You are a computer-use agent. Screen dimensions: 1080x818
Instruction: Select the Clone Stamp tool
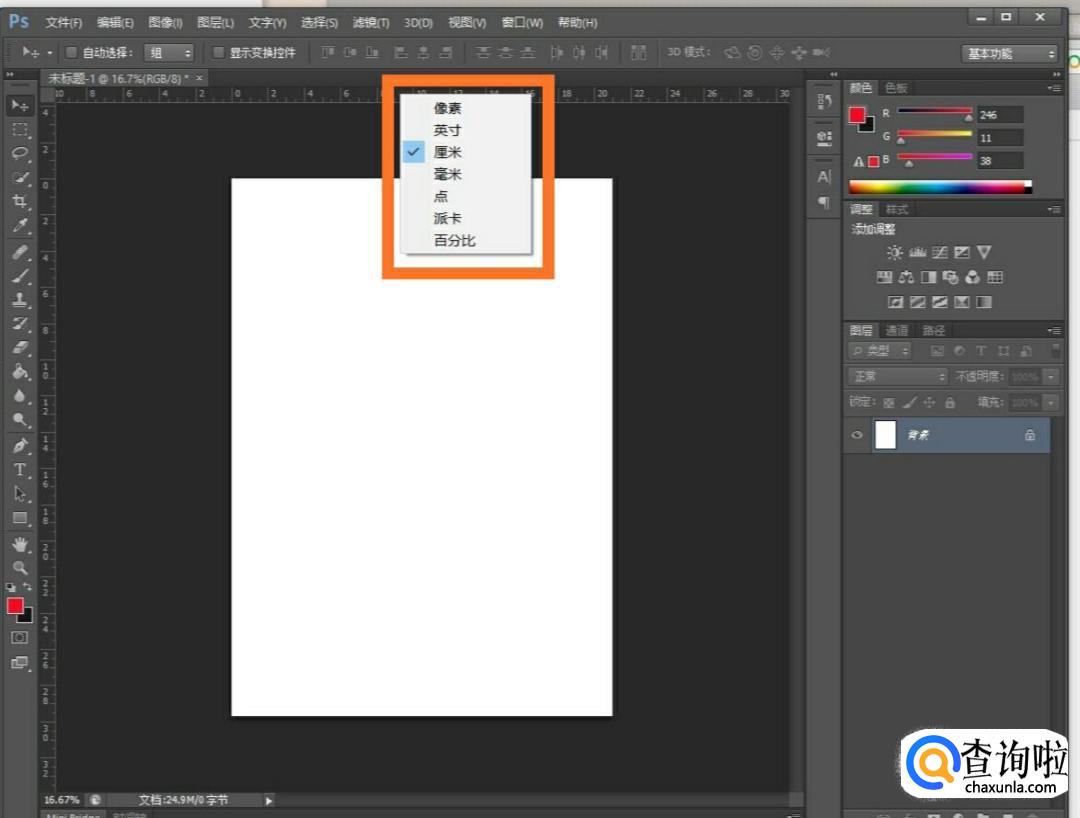pos(19,299)
